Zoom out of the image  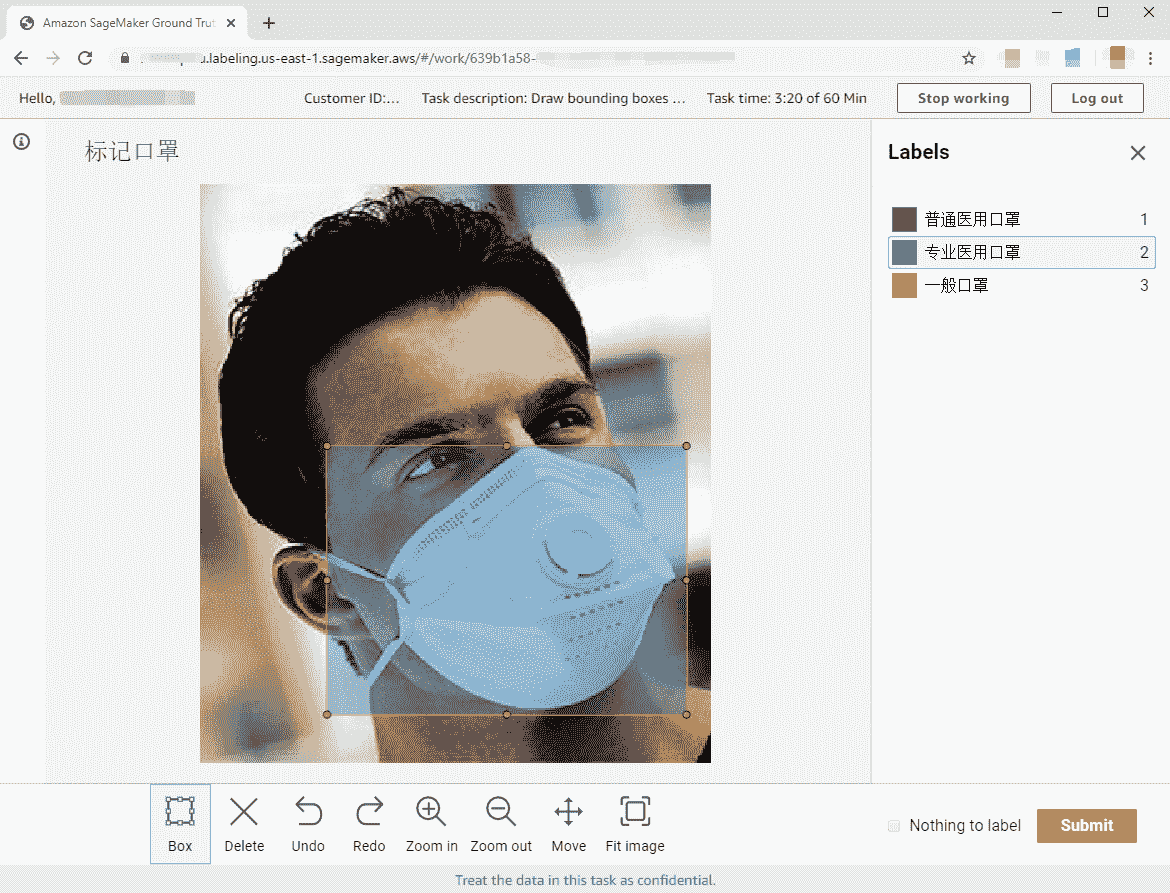pos(501,824)
